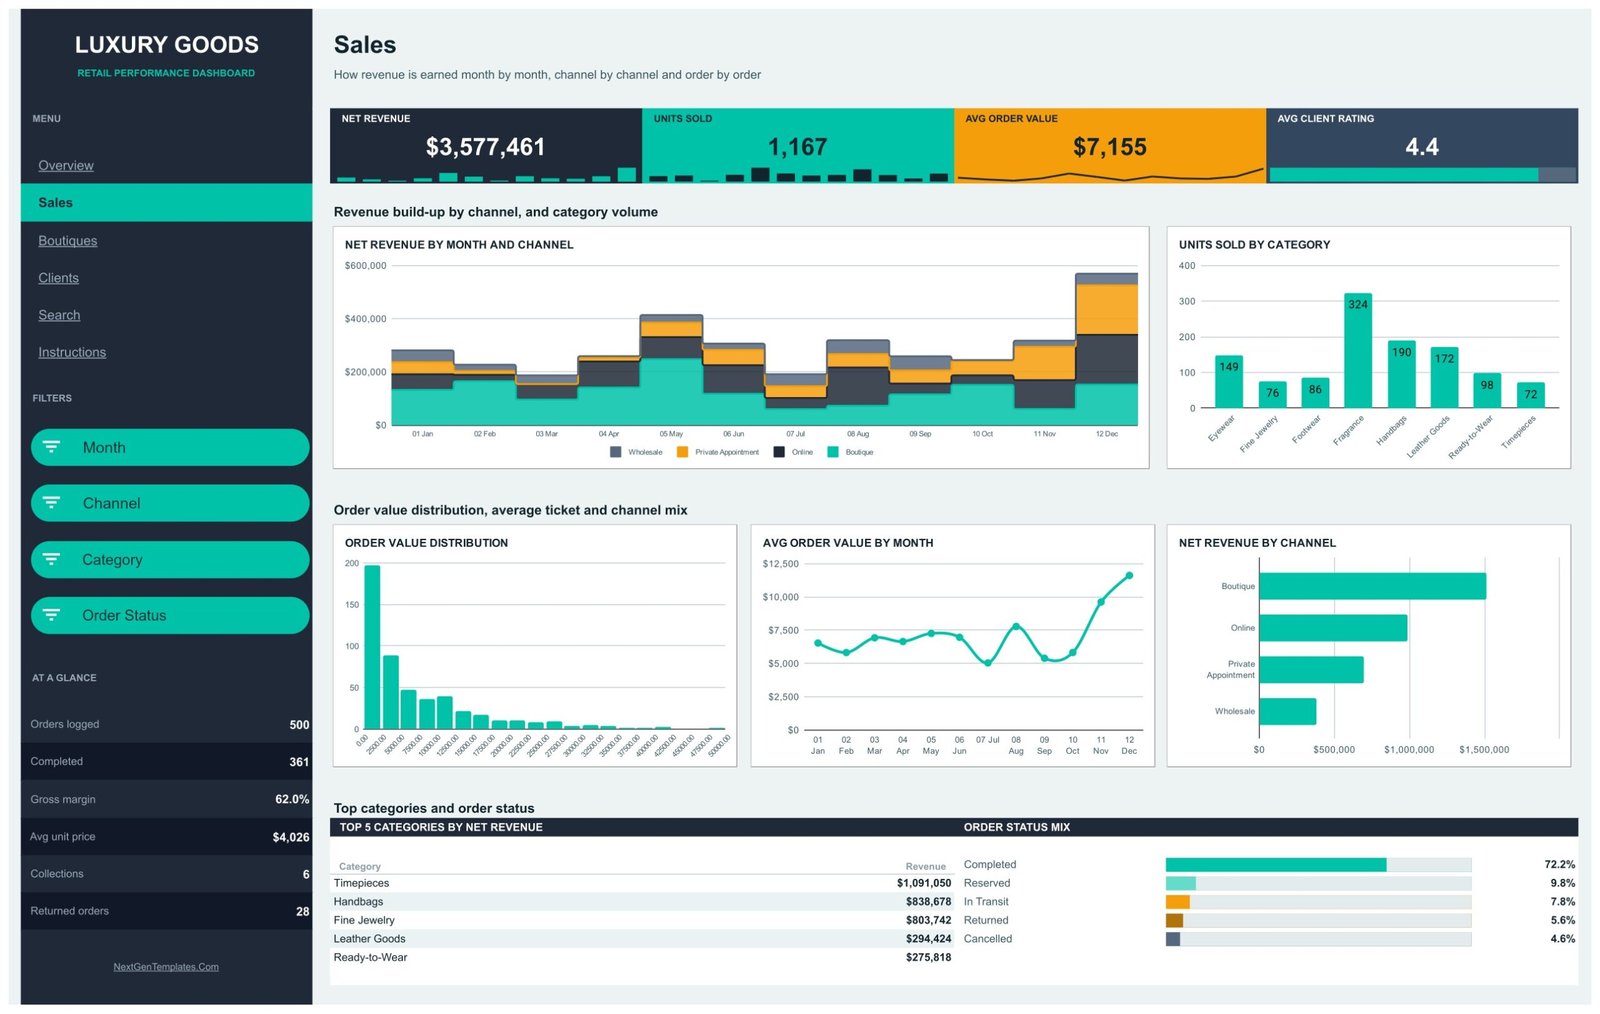This screenshot has height=1014, width=1600.
Task: Click the Wholesale legend color swatch
Action: coord(616,452)
